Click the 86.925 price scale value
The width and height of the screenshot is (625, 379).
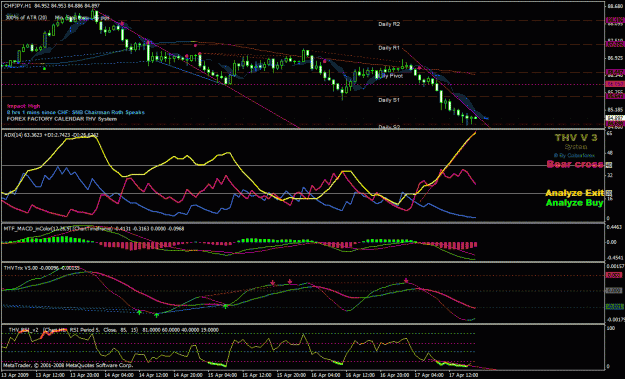coord(614,58)
